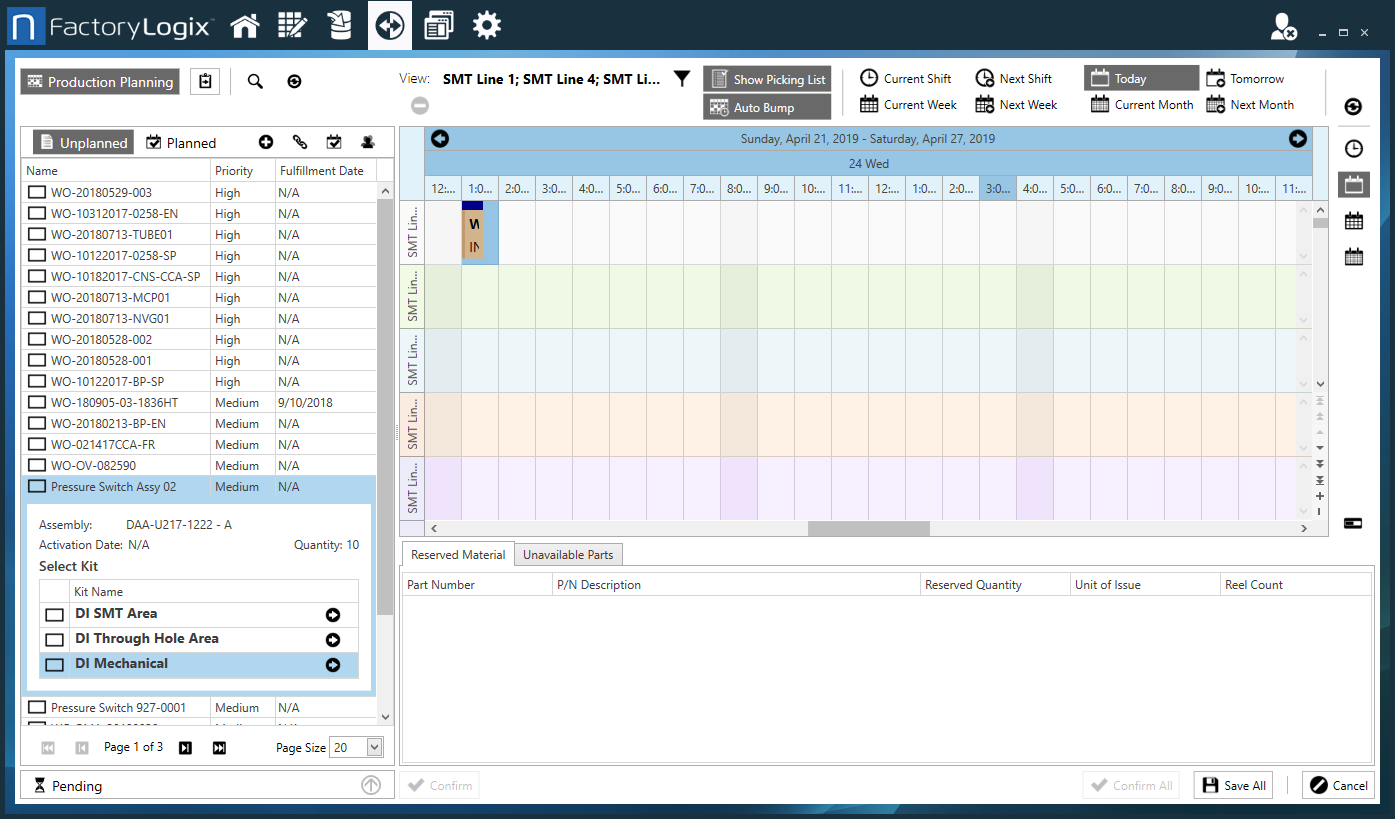Switch to the Unavailable Parts tab
The width and height of the screenshot is (1395, 819).
568,553
